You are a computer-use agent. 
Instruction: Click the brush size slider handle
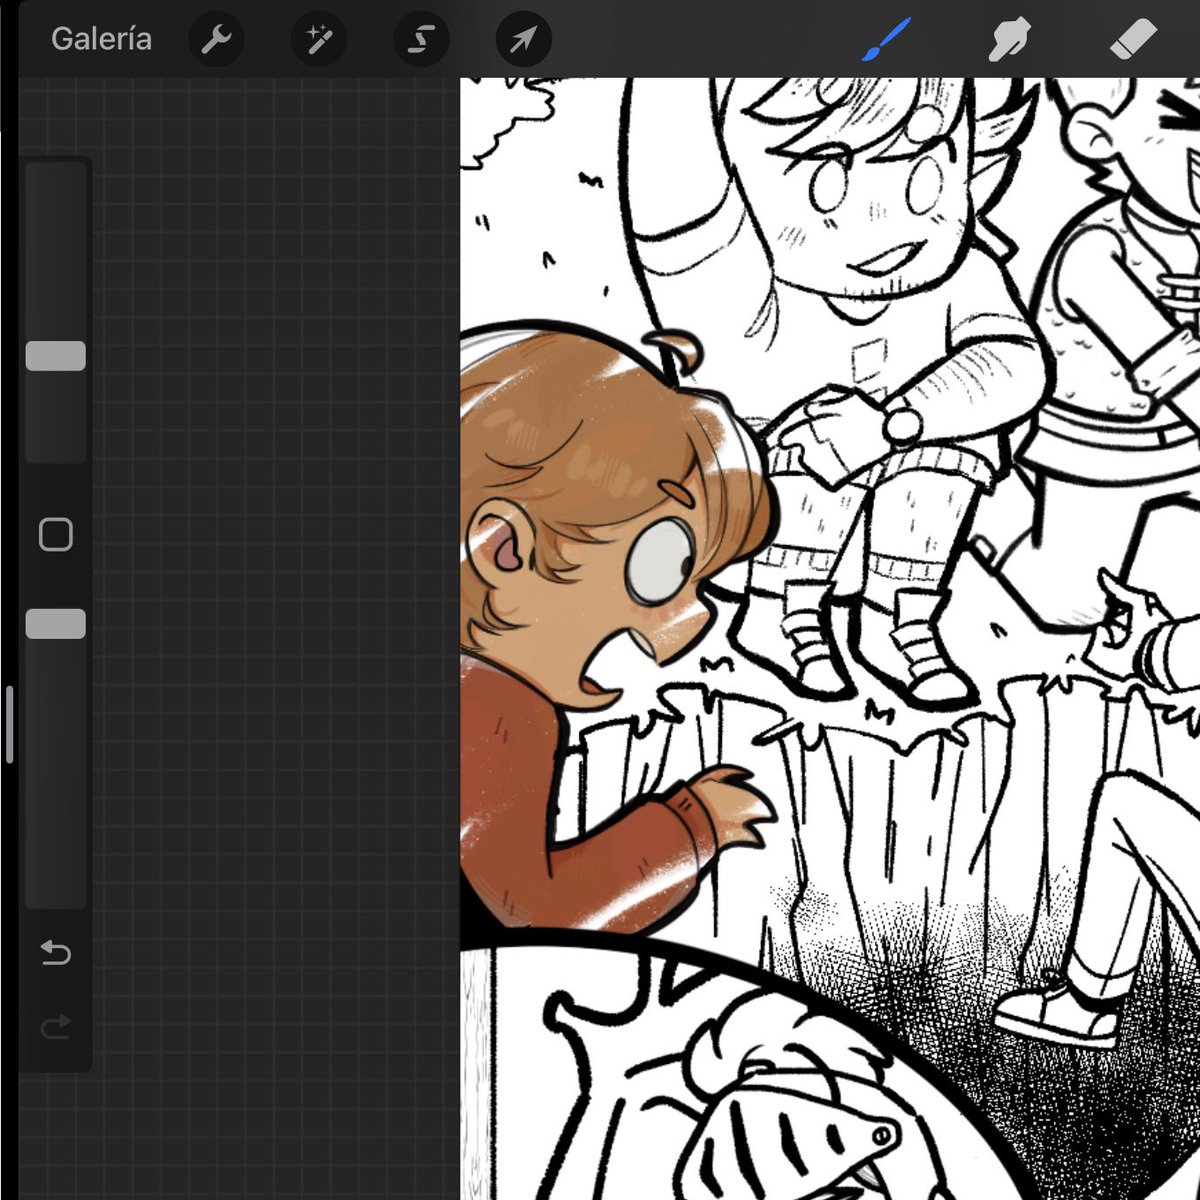coord(55,356)
